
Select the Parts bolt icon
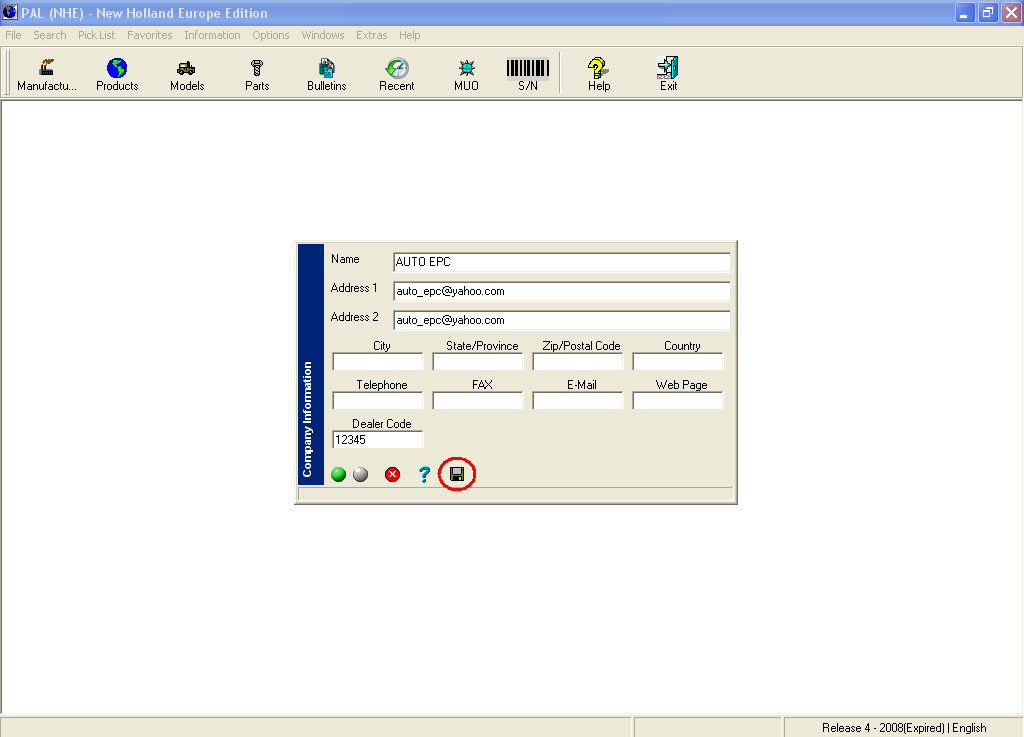point(257,74)
